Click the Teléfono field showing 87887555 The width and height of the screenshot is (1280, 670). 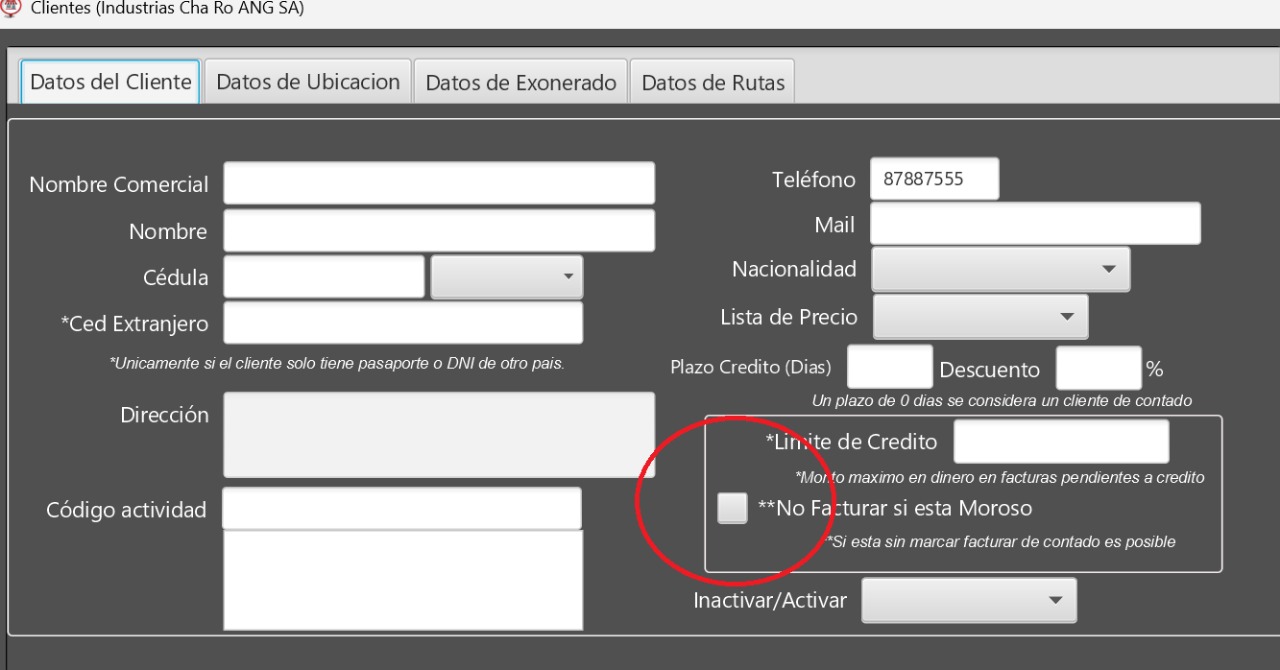(934, 180)
